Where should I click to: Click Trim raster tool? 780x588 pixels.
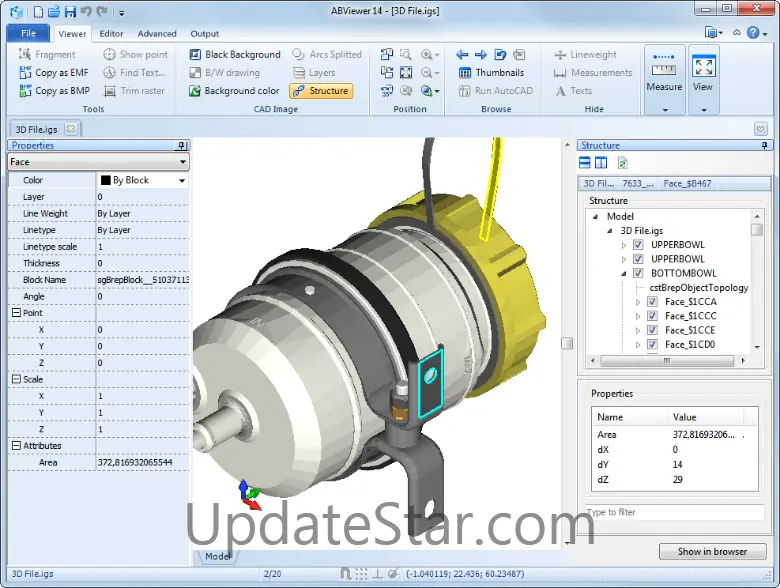click(x=134, y=91)
